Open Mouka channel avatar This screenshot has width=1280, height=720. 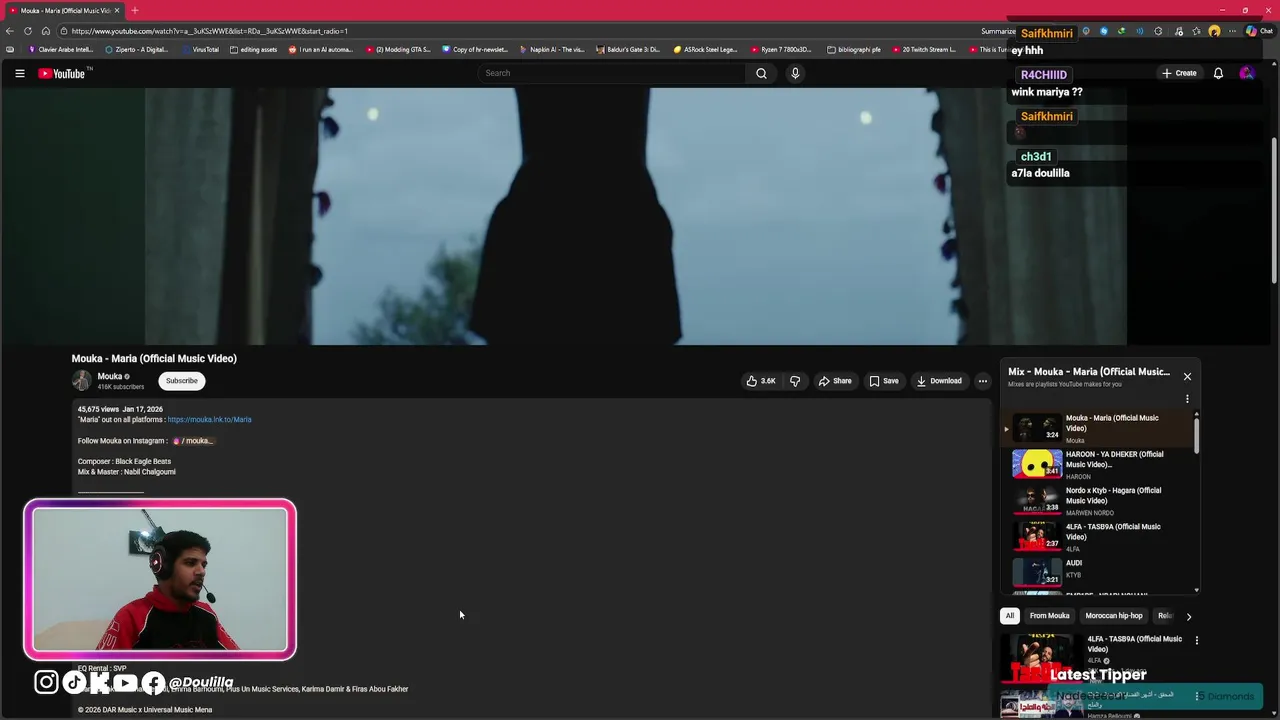81,380
